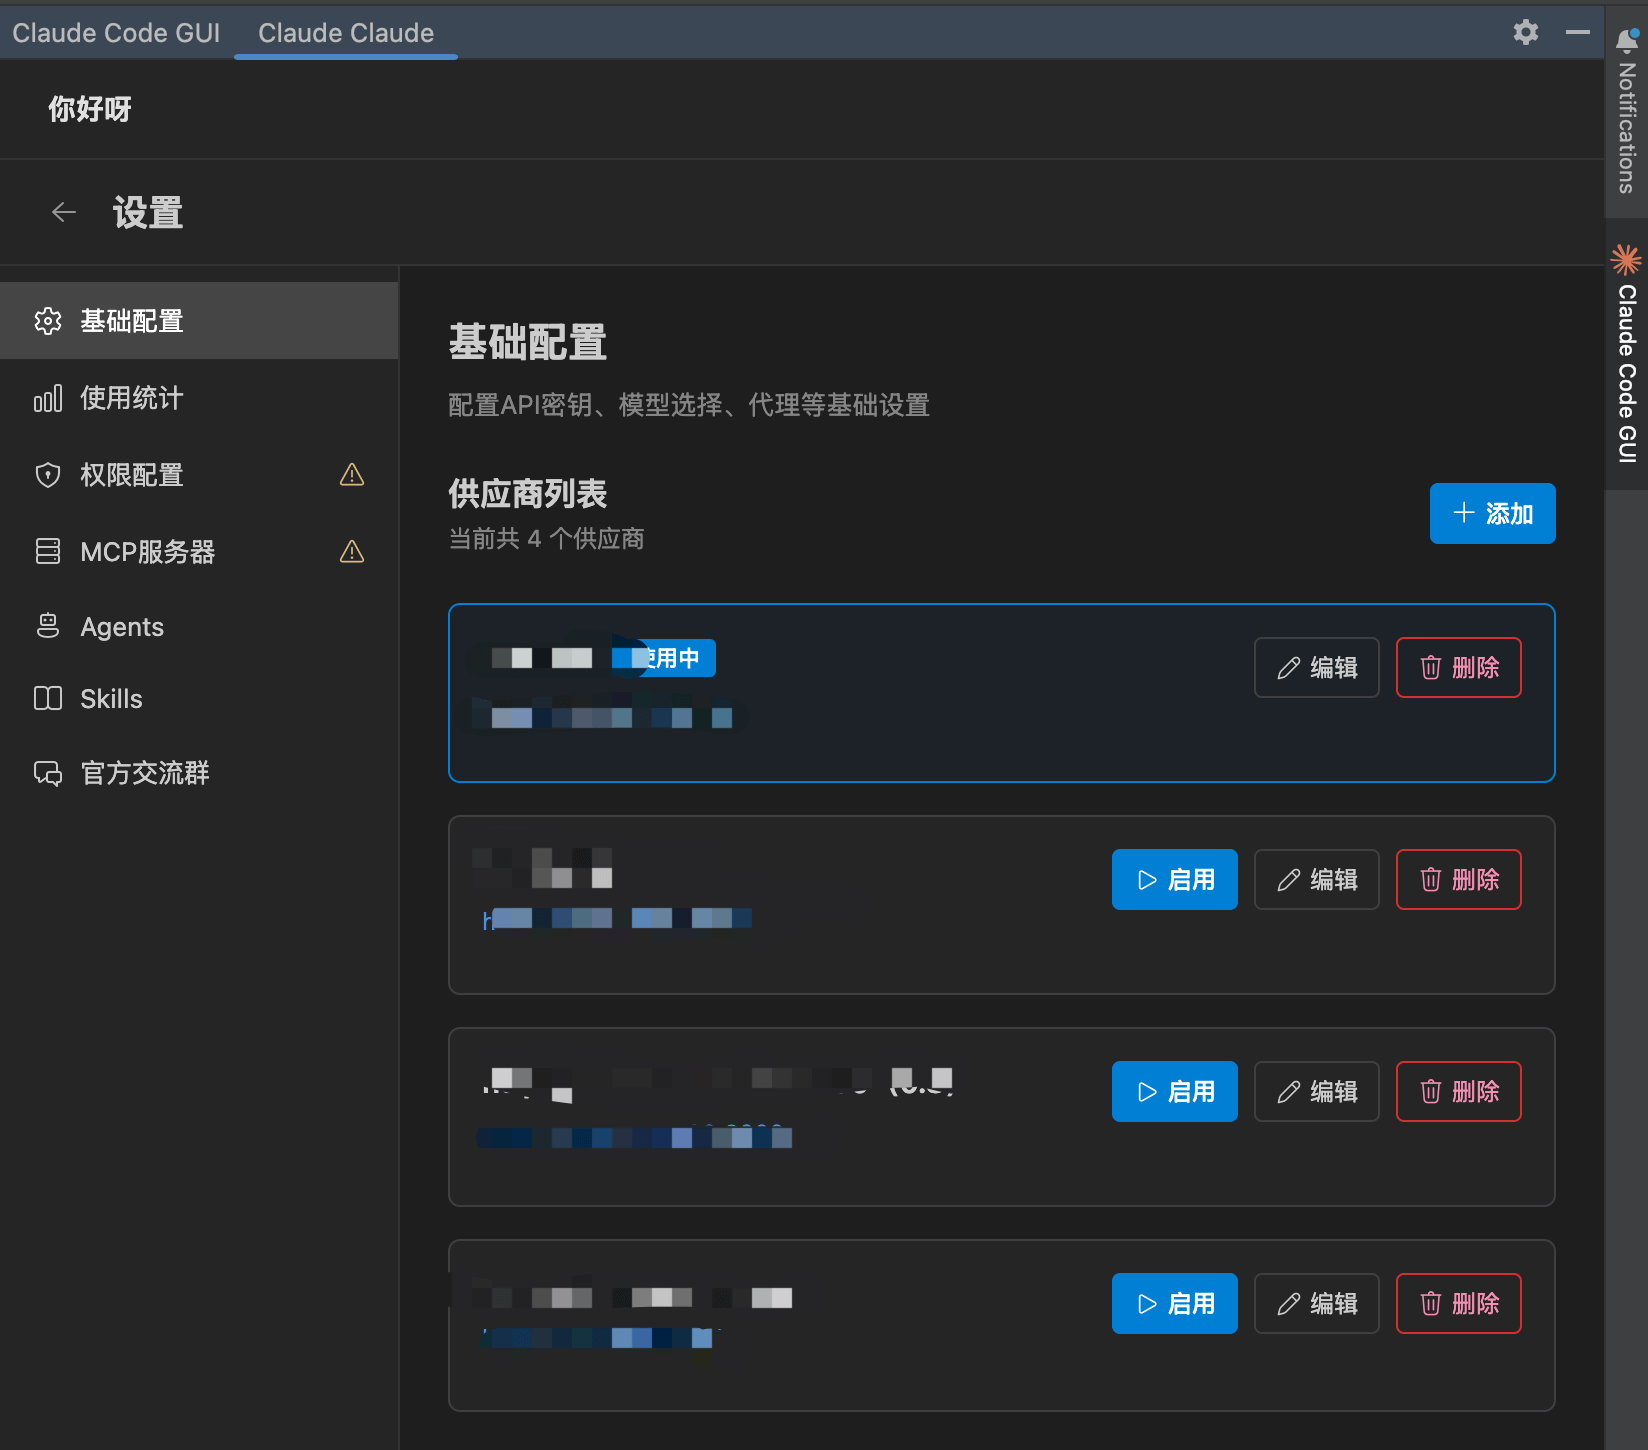This screenshot has width=1648, height=1450.
Task: Switch to the Claude Code GUI tab
Action: pyautogui.click(x=116, y=32)
